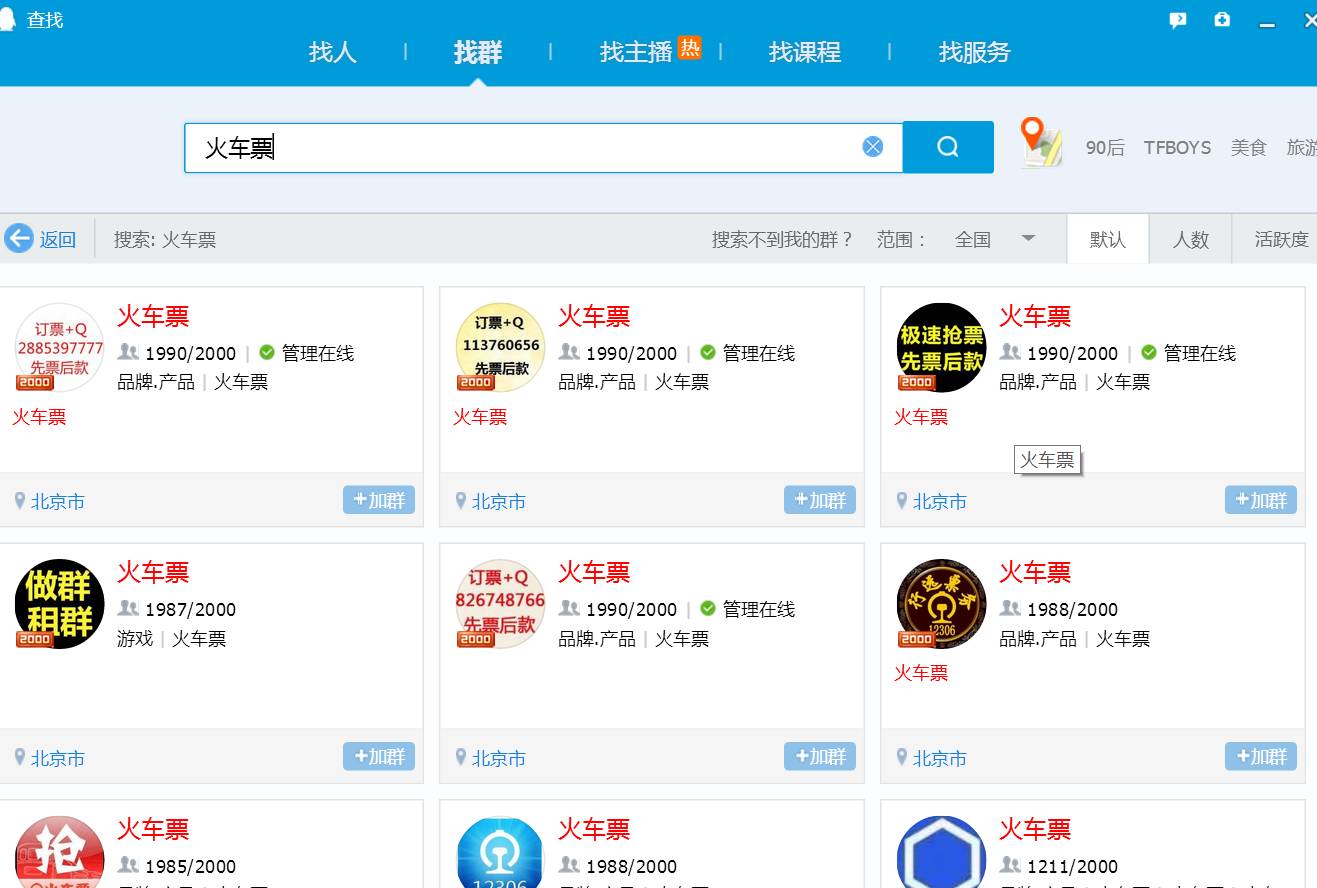Click 北京市 location in the 113760656 card
1317x888 pixels.
(499, 502)
